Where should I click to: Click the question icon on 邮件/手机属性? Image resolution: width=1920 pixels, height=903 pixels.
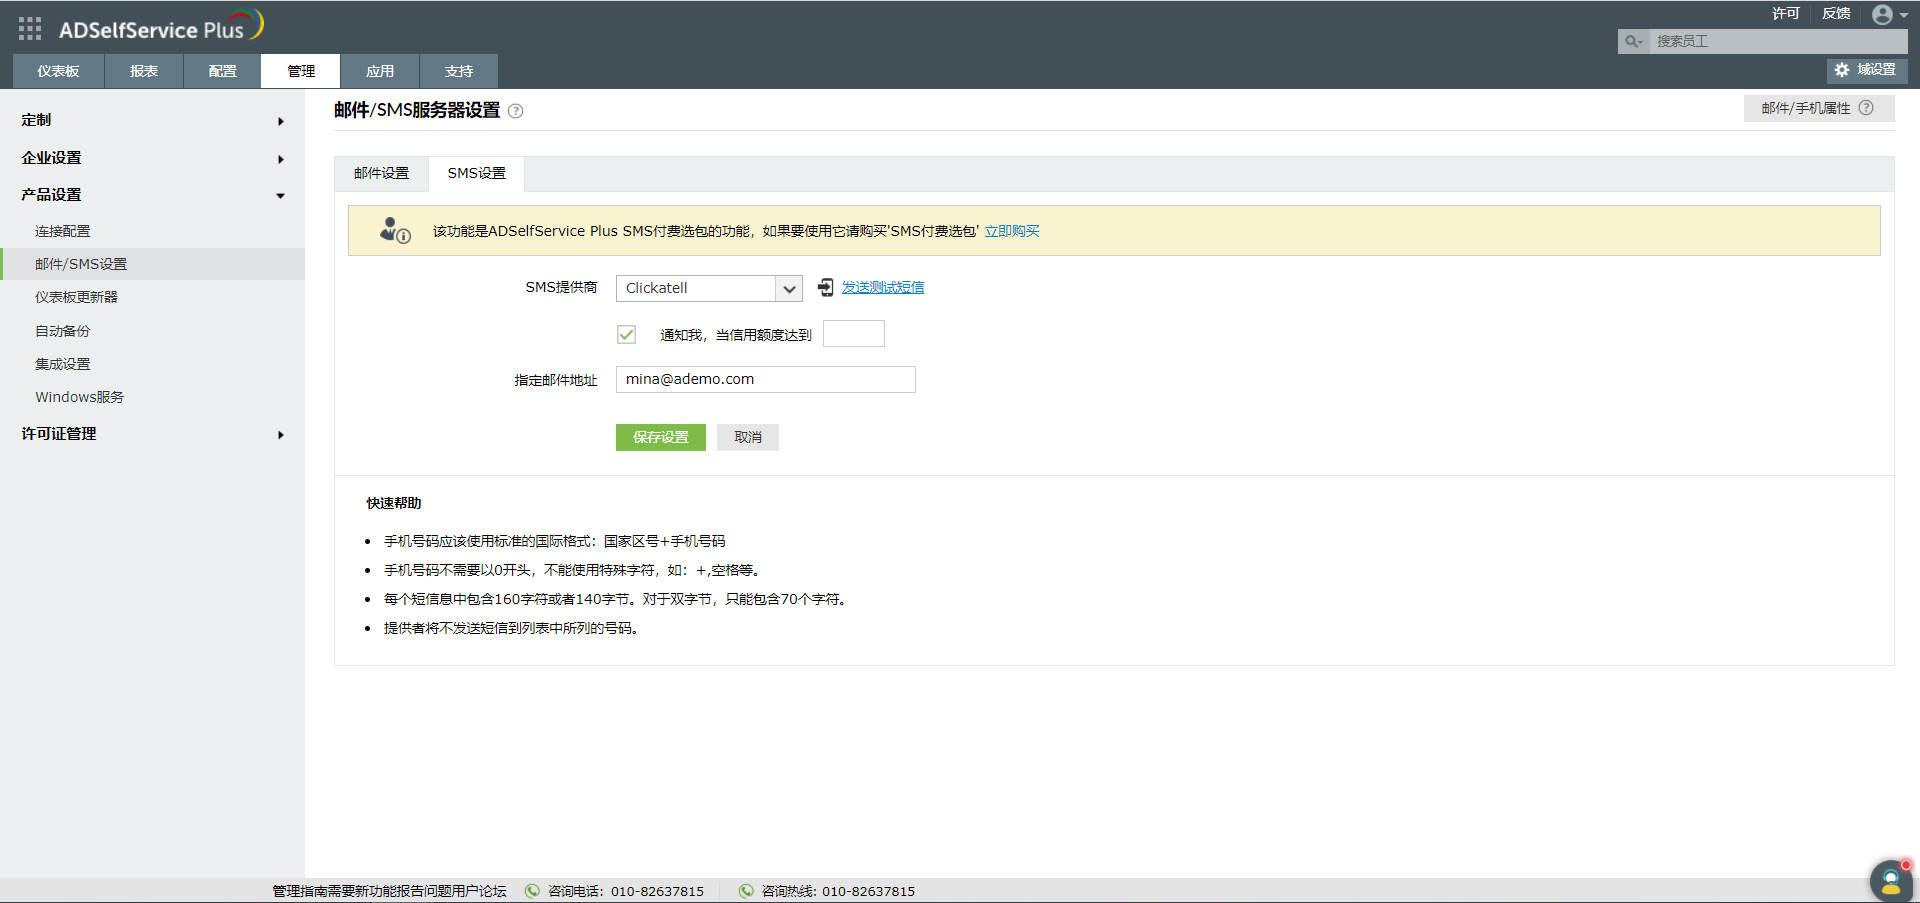click(1866, 108)
